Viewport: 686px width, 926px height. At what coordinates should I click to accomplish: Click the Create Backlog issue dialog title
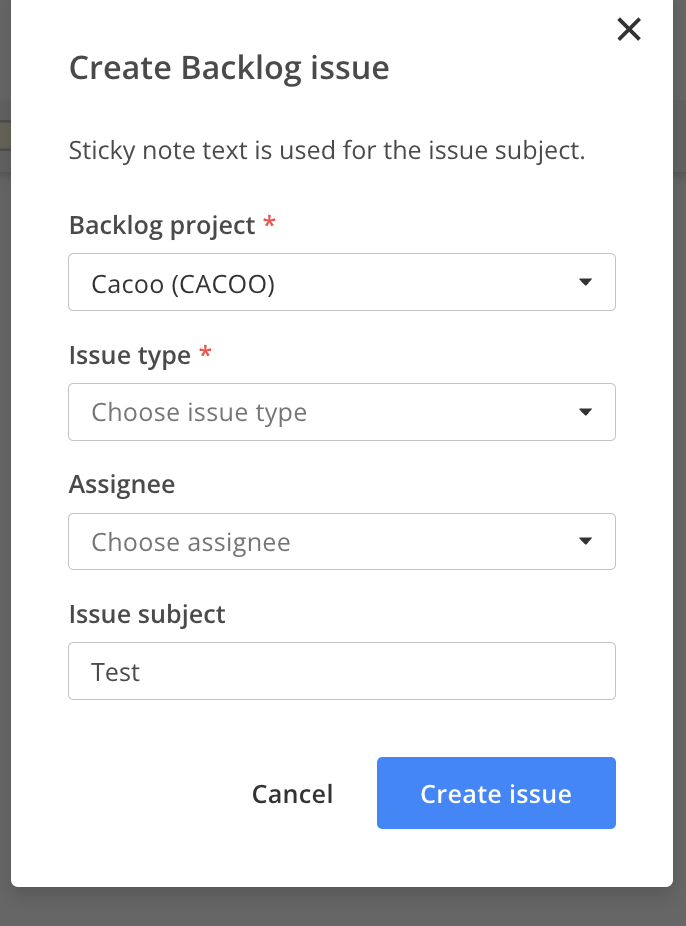click(x=229, y=67)
